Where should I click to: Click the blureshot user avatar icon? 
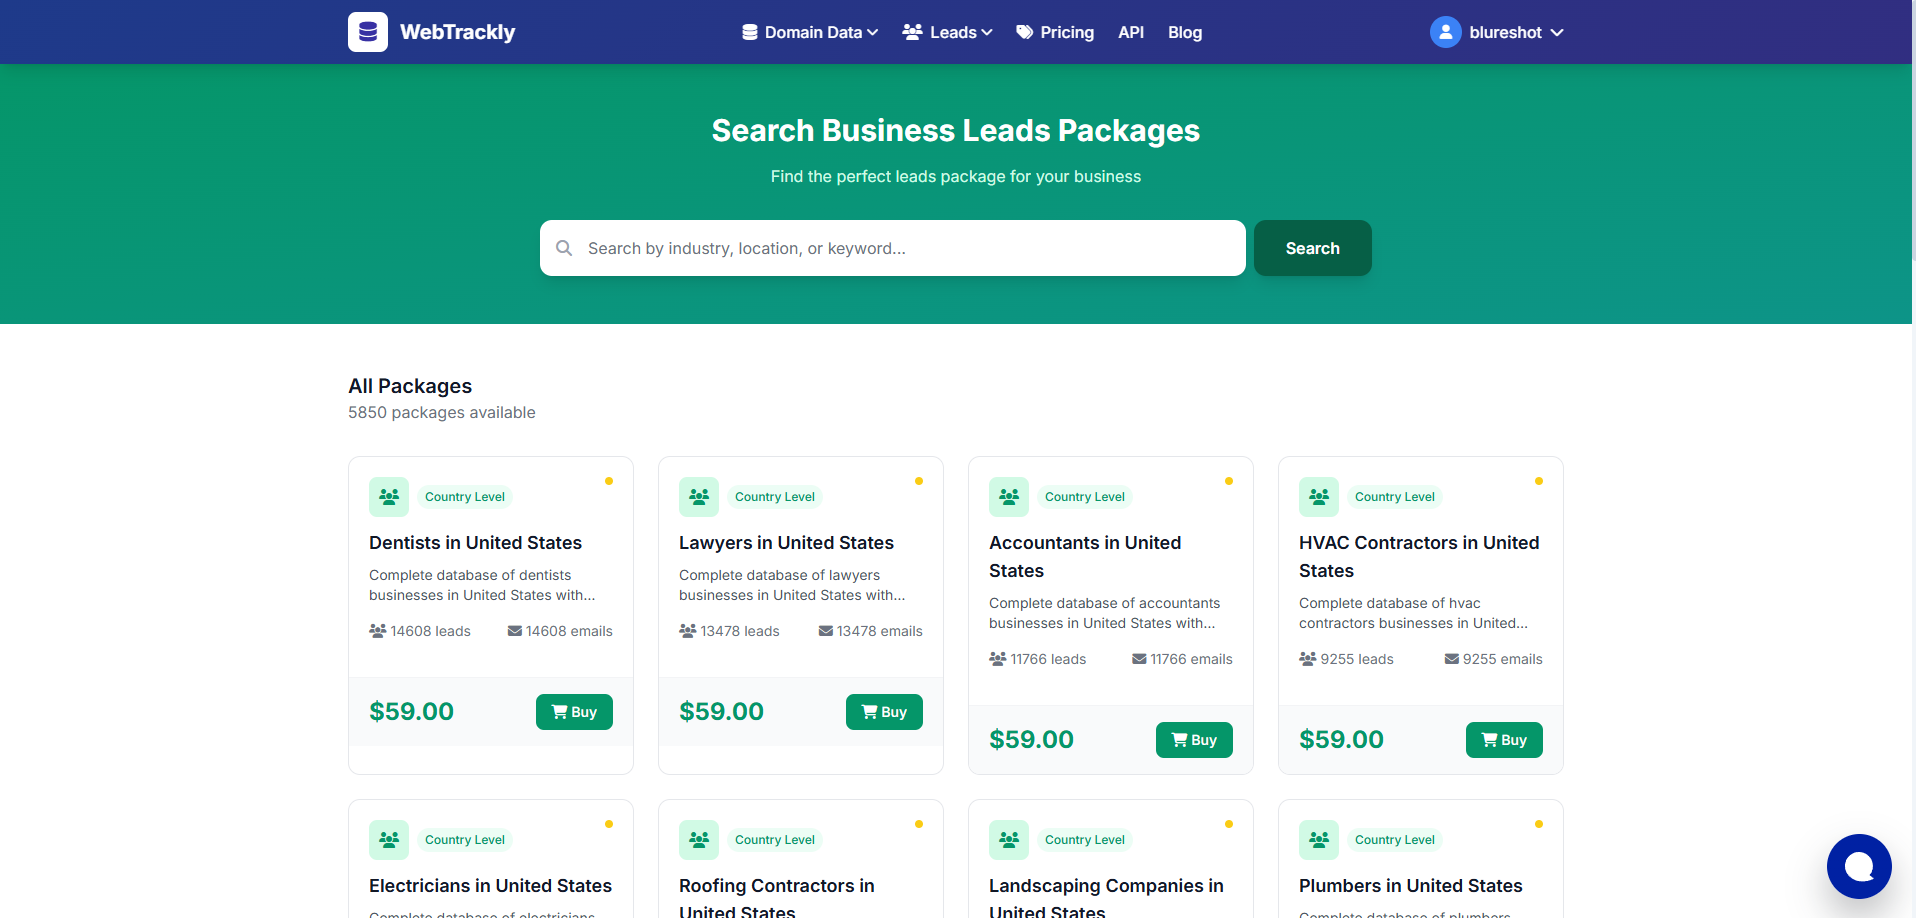tap(1446, 32)
